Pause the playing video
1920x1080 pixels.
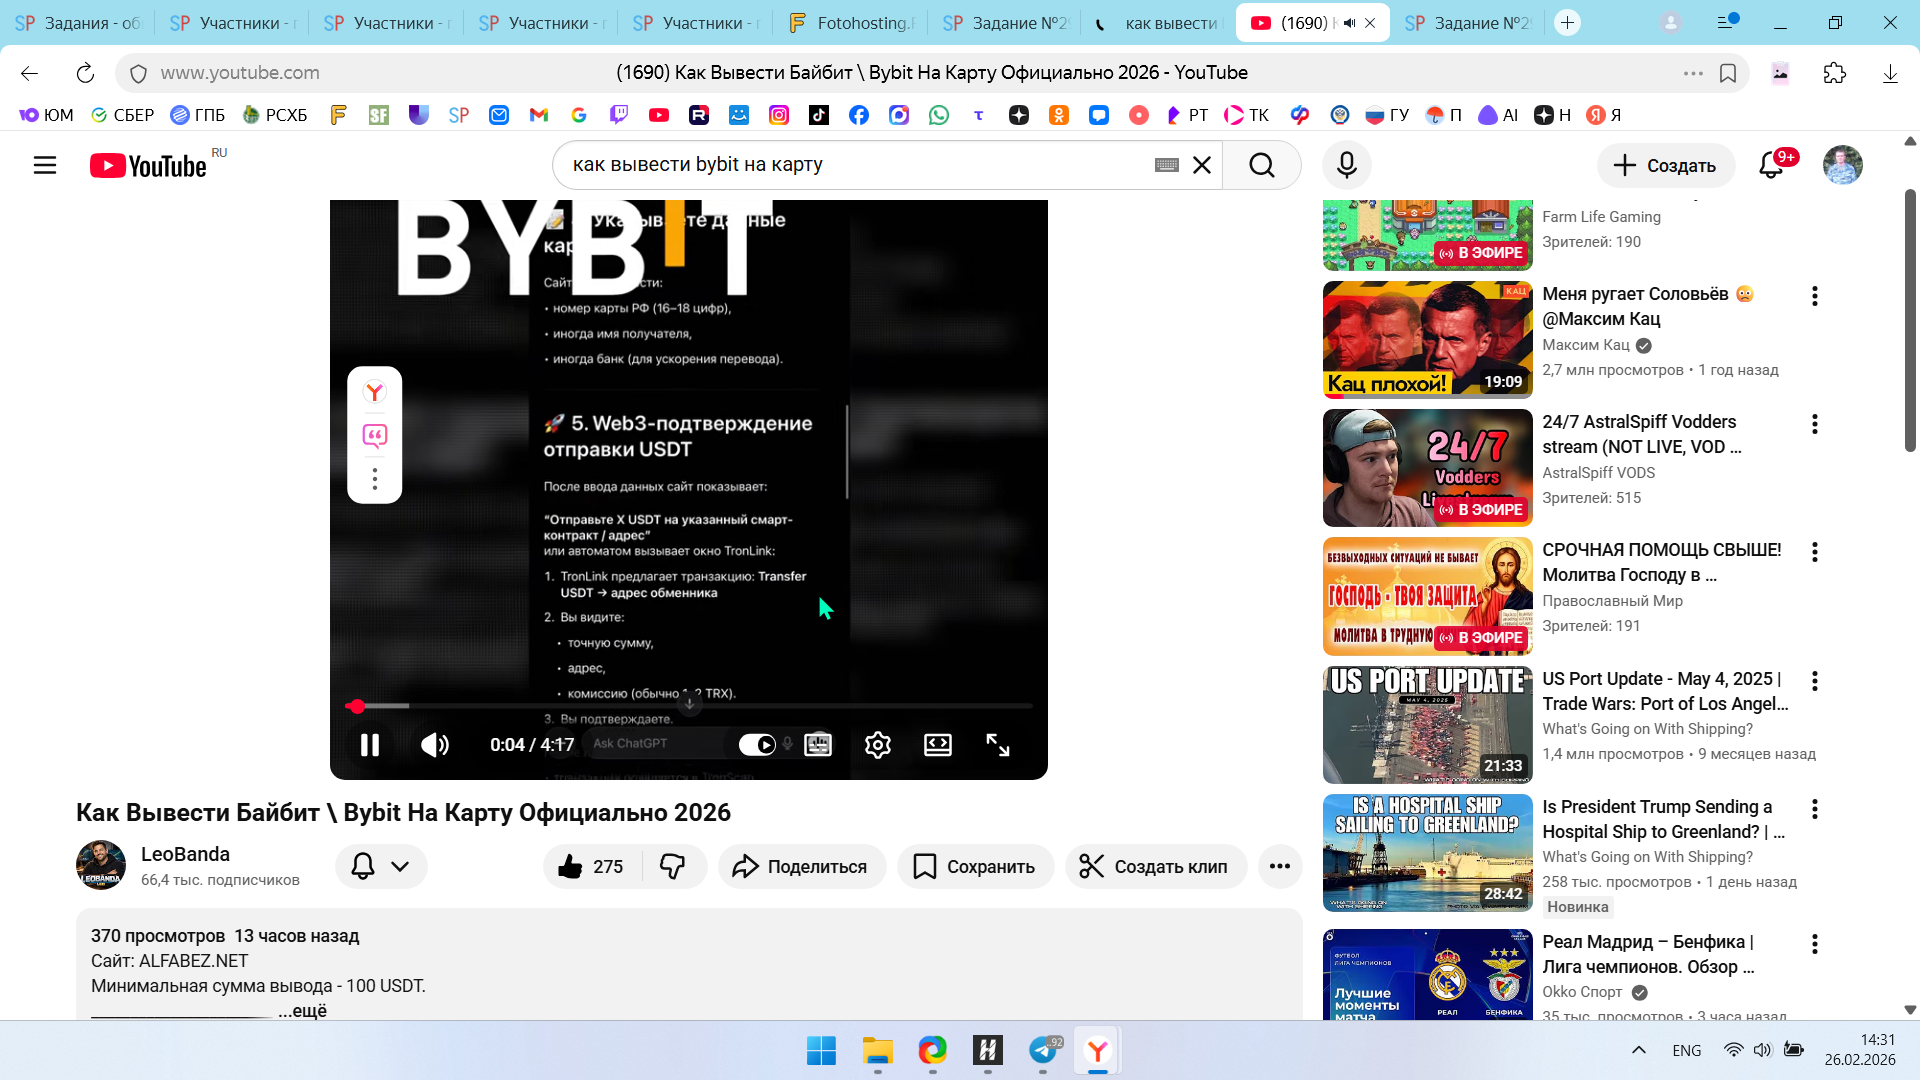coord(369,745)
